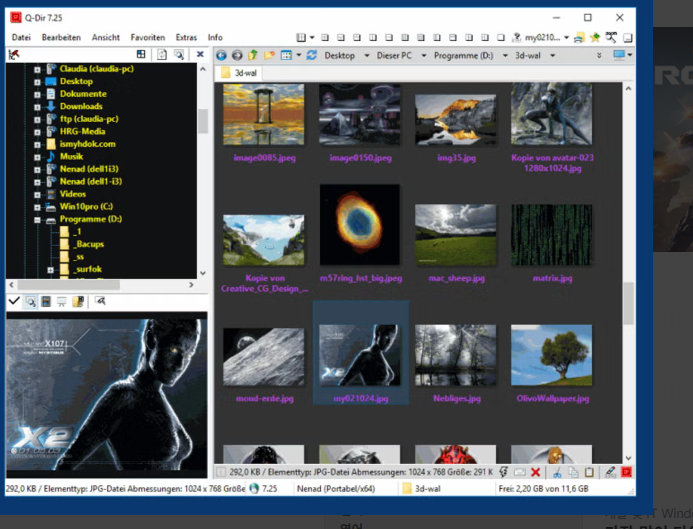
Task: Click the zoom magnifier icon in top toolbar
Action: pyautogui.click(x=611, y=37)
